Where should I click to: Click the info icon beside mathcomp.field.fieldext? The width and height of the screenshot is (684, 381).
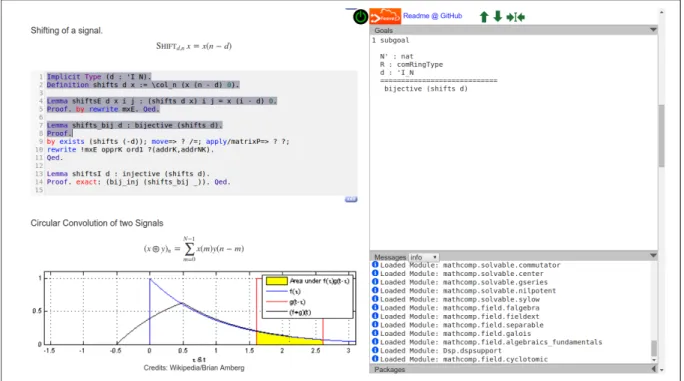point(375,316)
